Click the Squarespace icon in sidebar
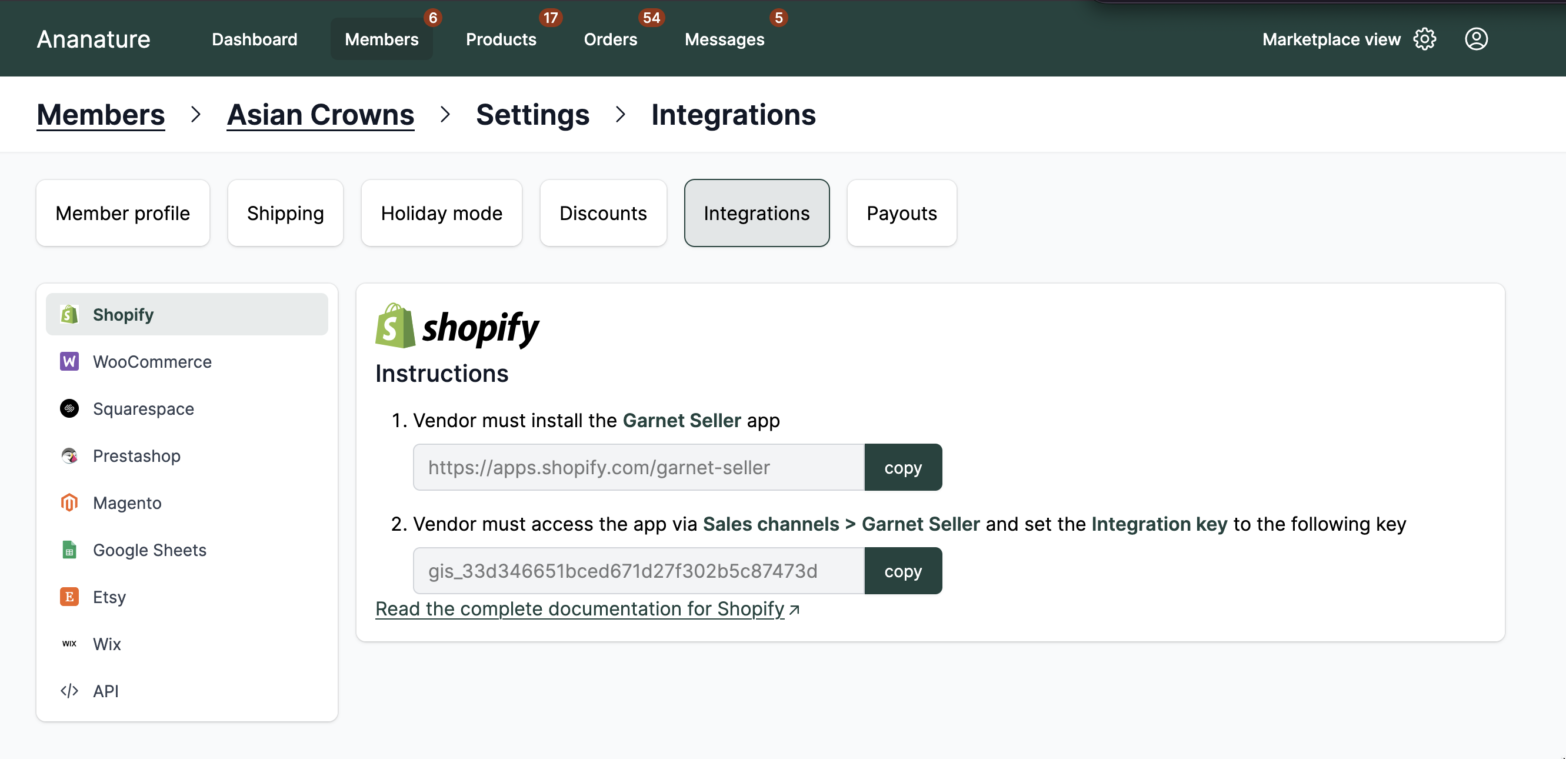1566x759 pixels. [69, 409]
